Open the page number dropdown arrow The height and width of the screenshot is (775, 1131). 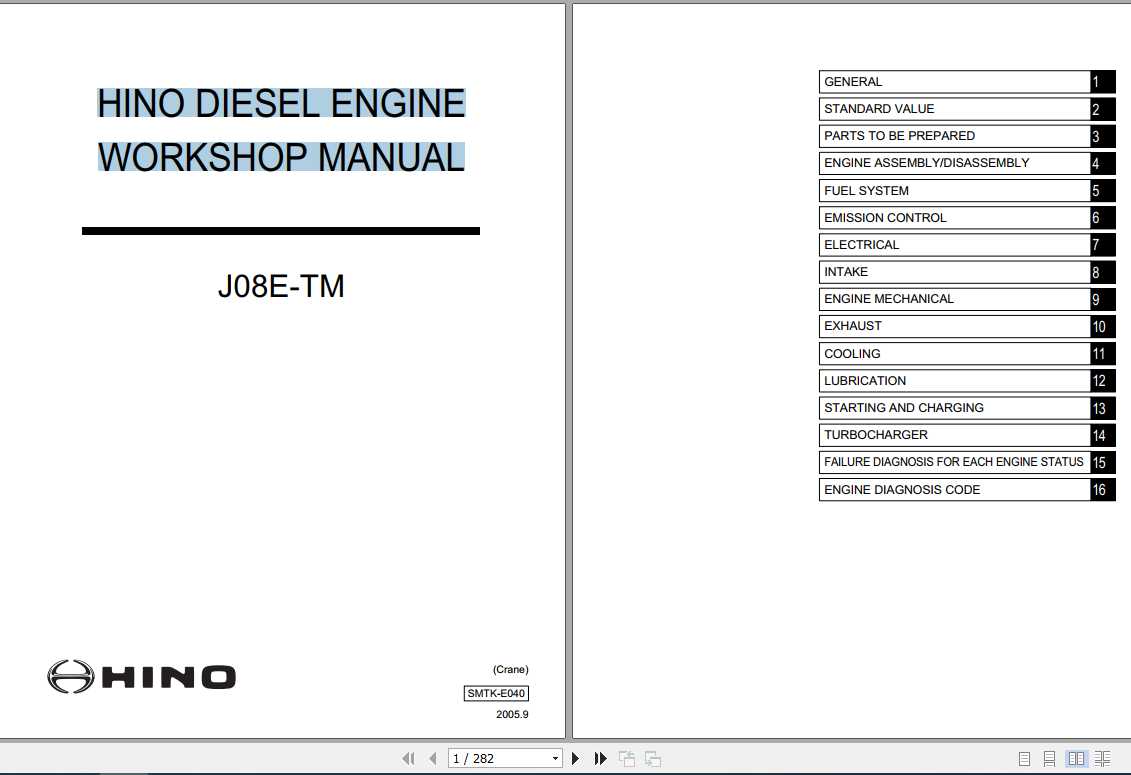[555, 758]
